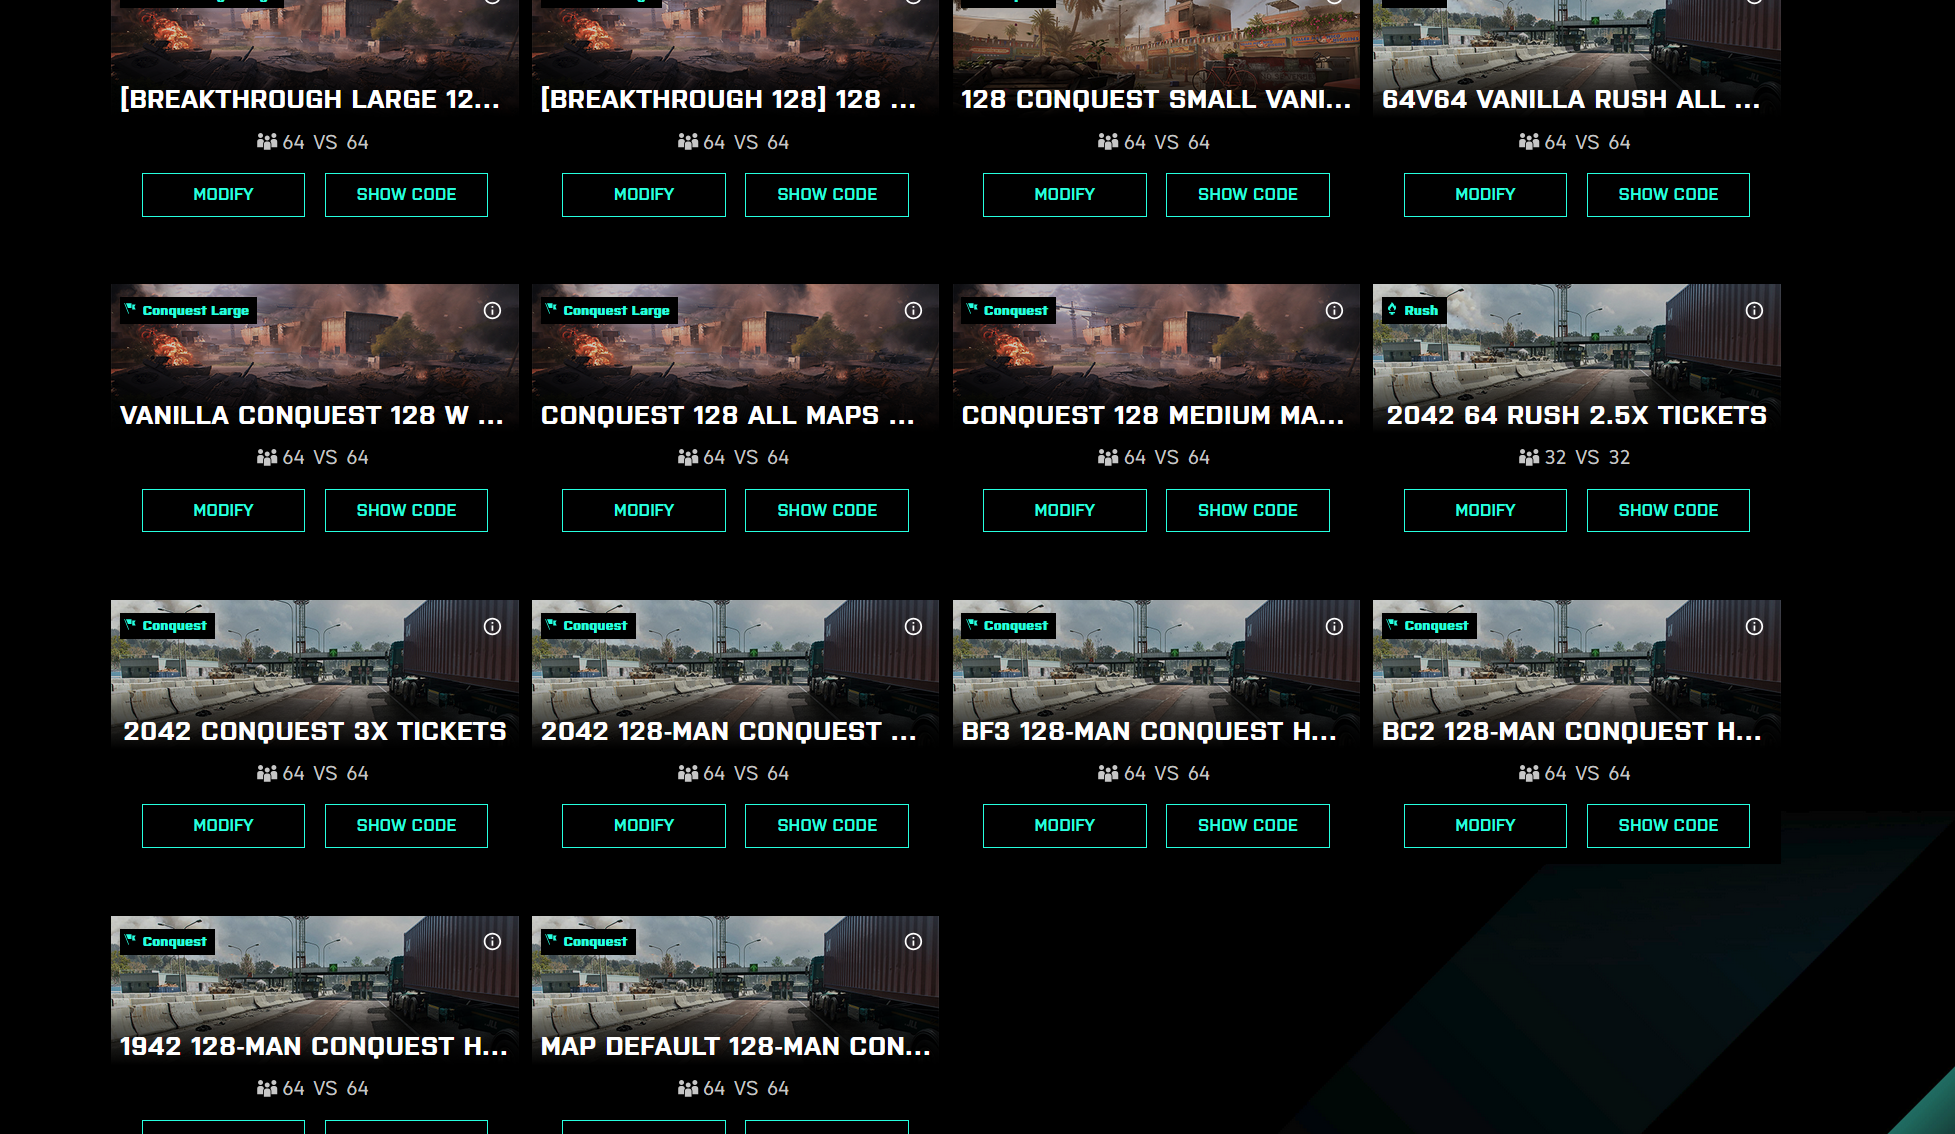
Task: Open info icon on BC2 128-Man Conquest card
Action: tap(1754, 626)
